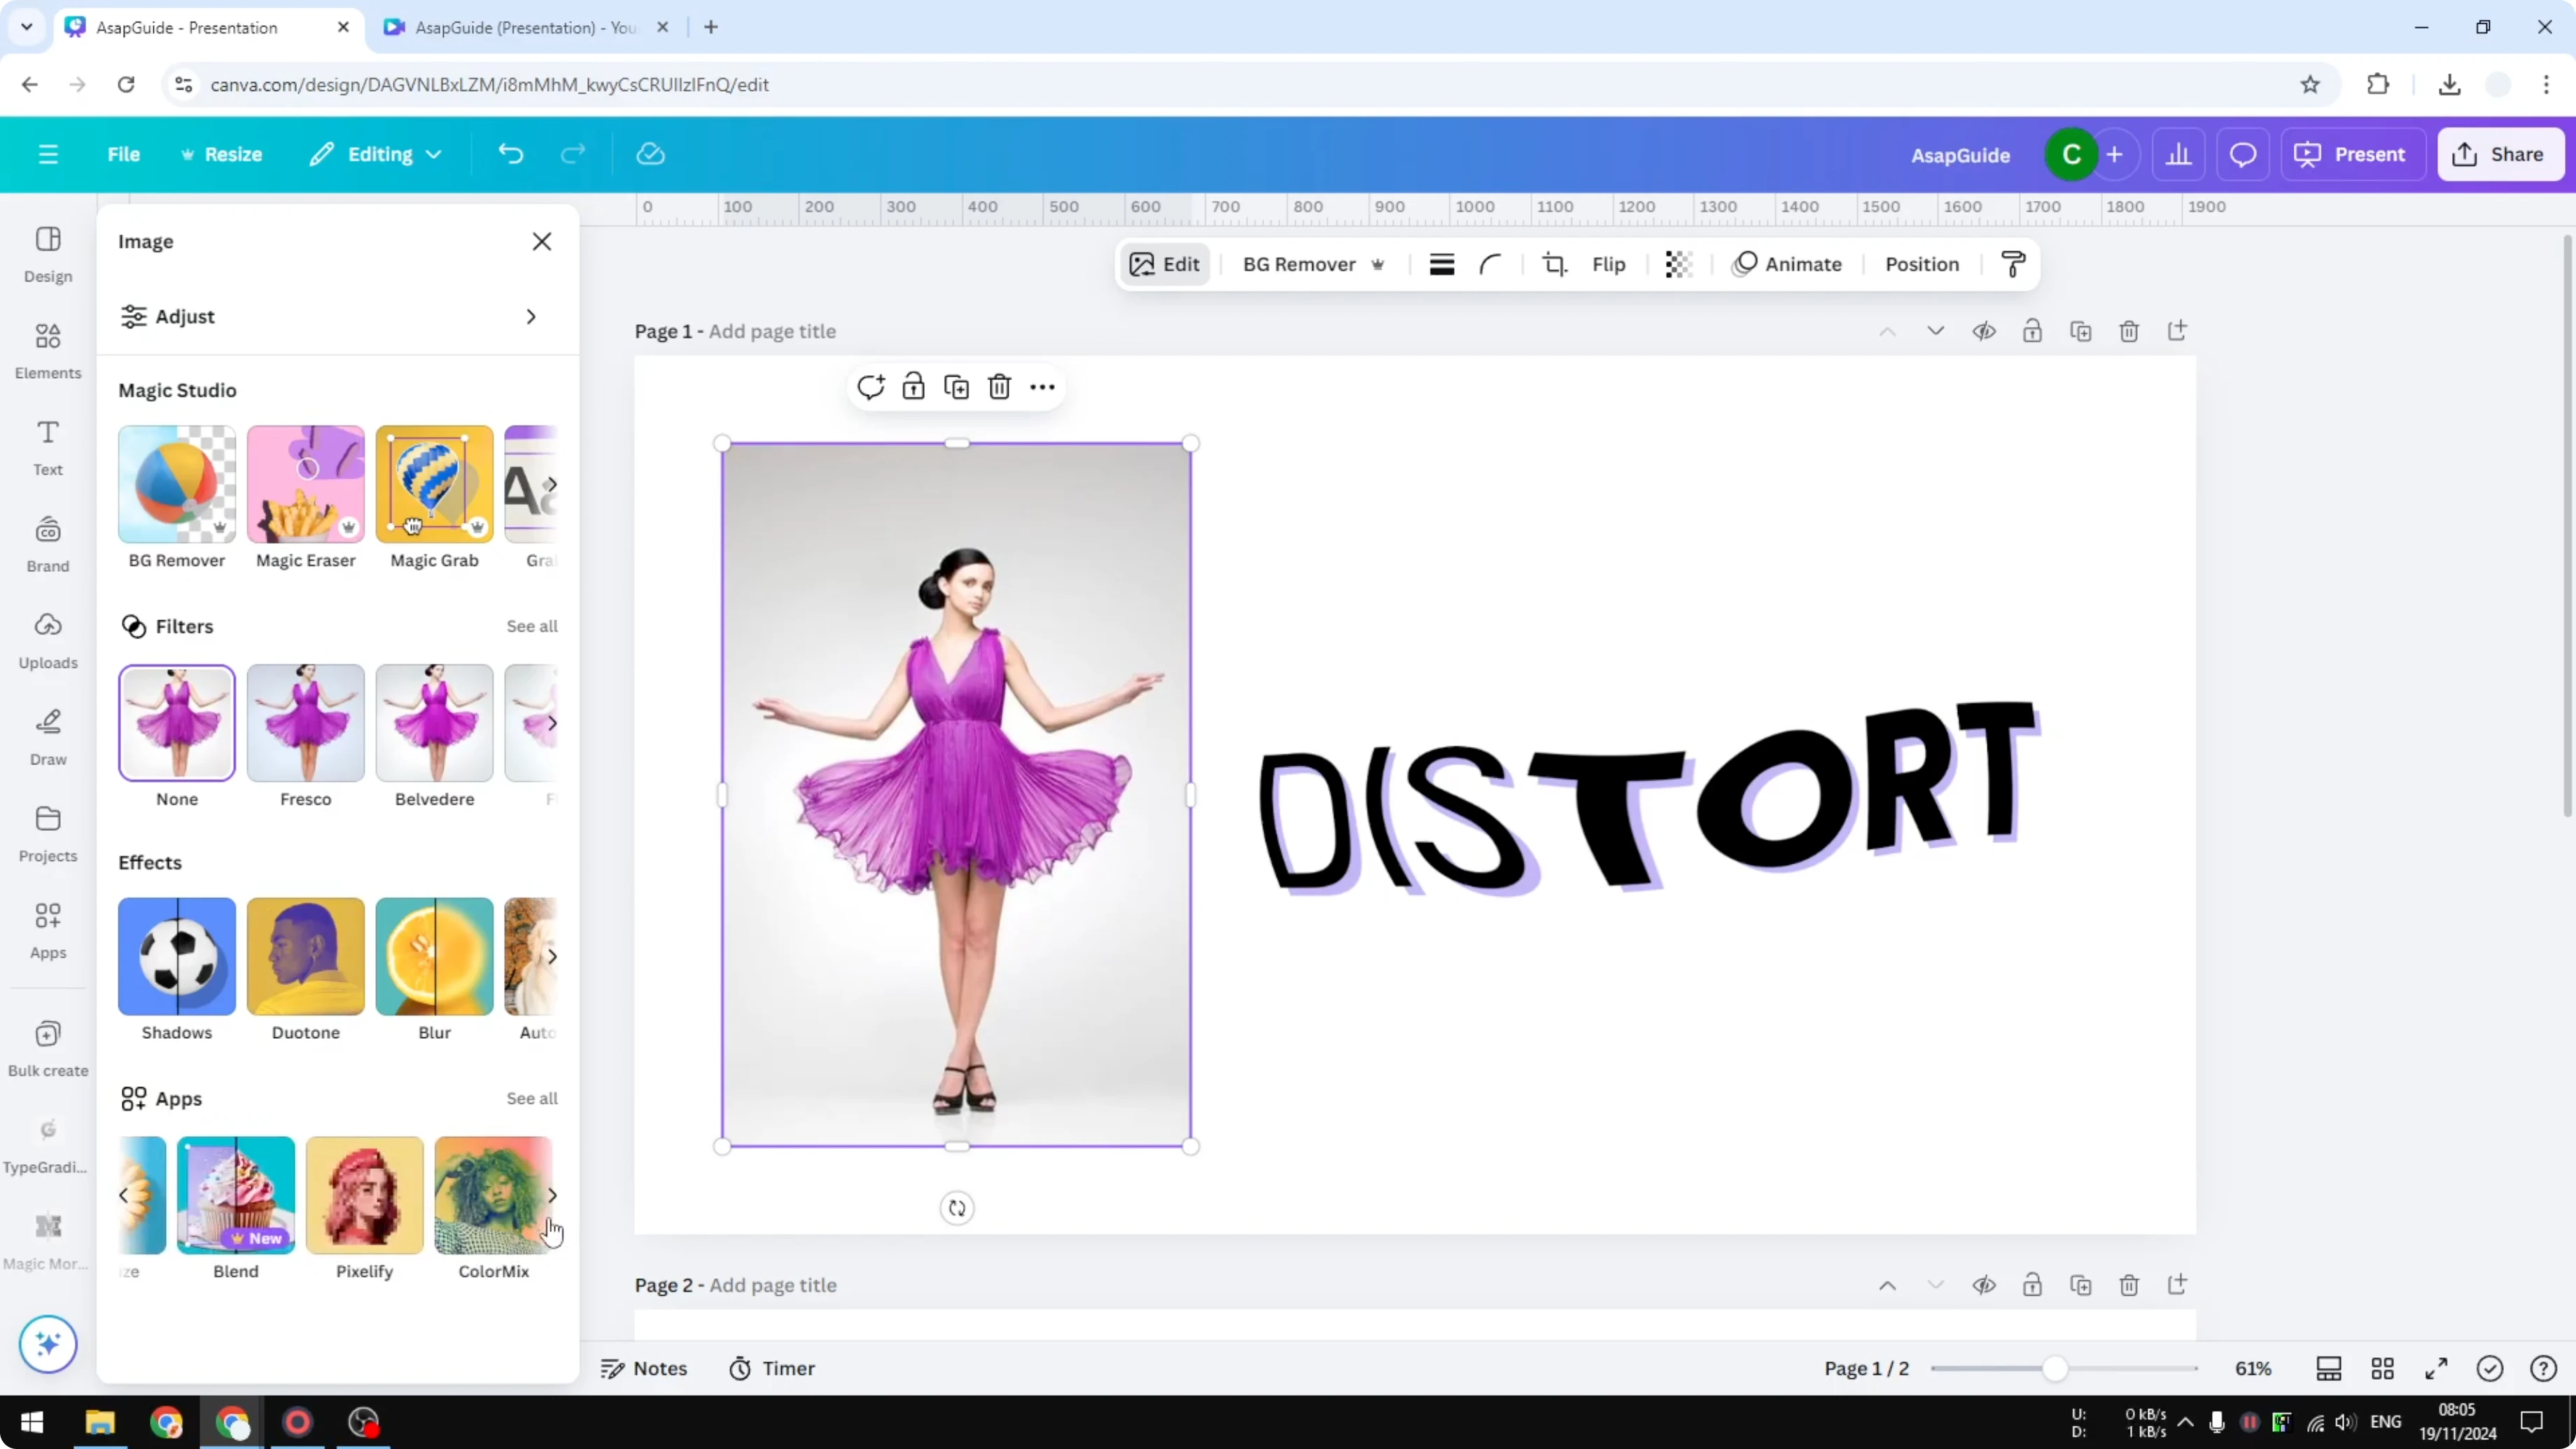
Task: Delete Page 1 with the trash icon
Action: coord(2129,331)
